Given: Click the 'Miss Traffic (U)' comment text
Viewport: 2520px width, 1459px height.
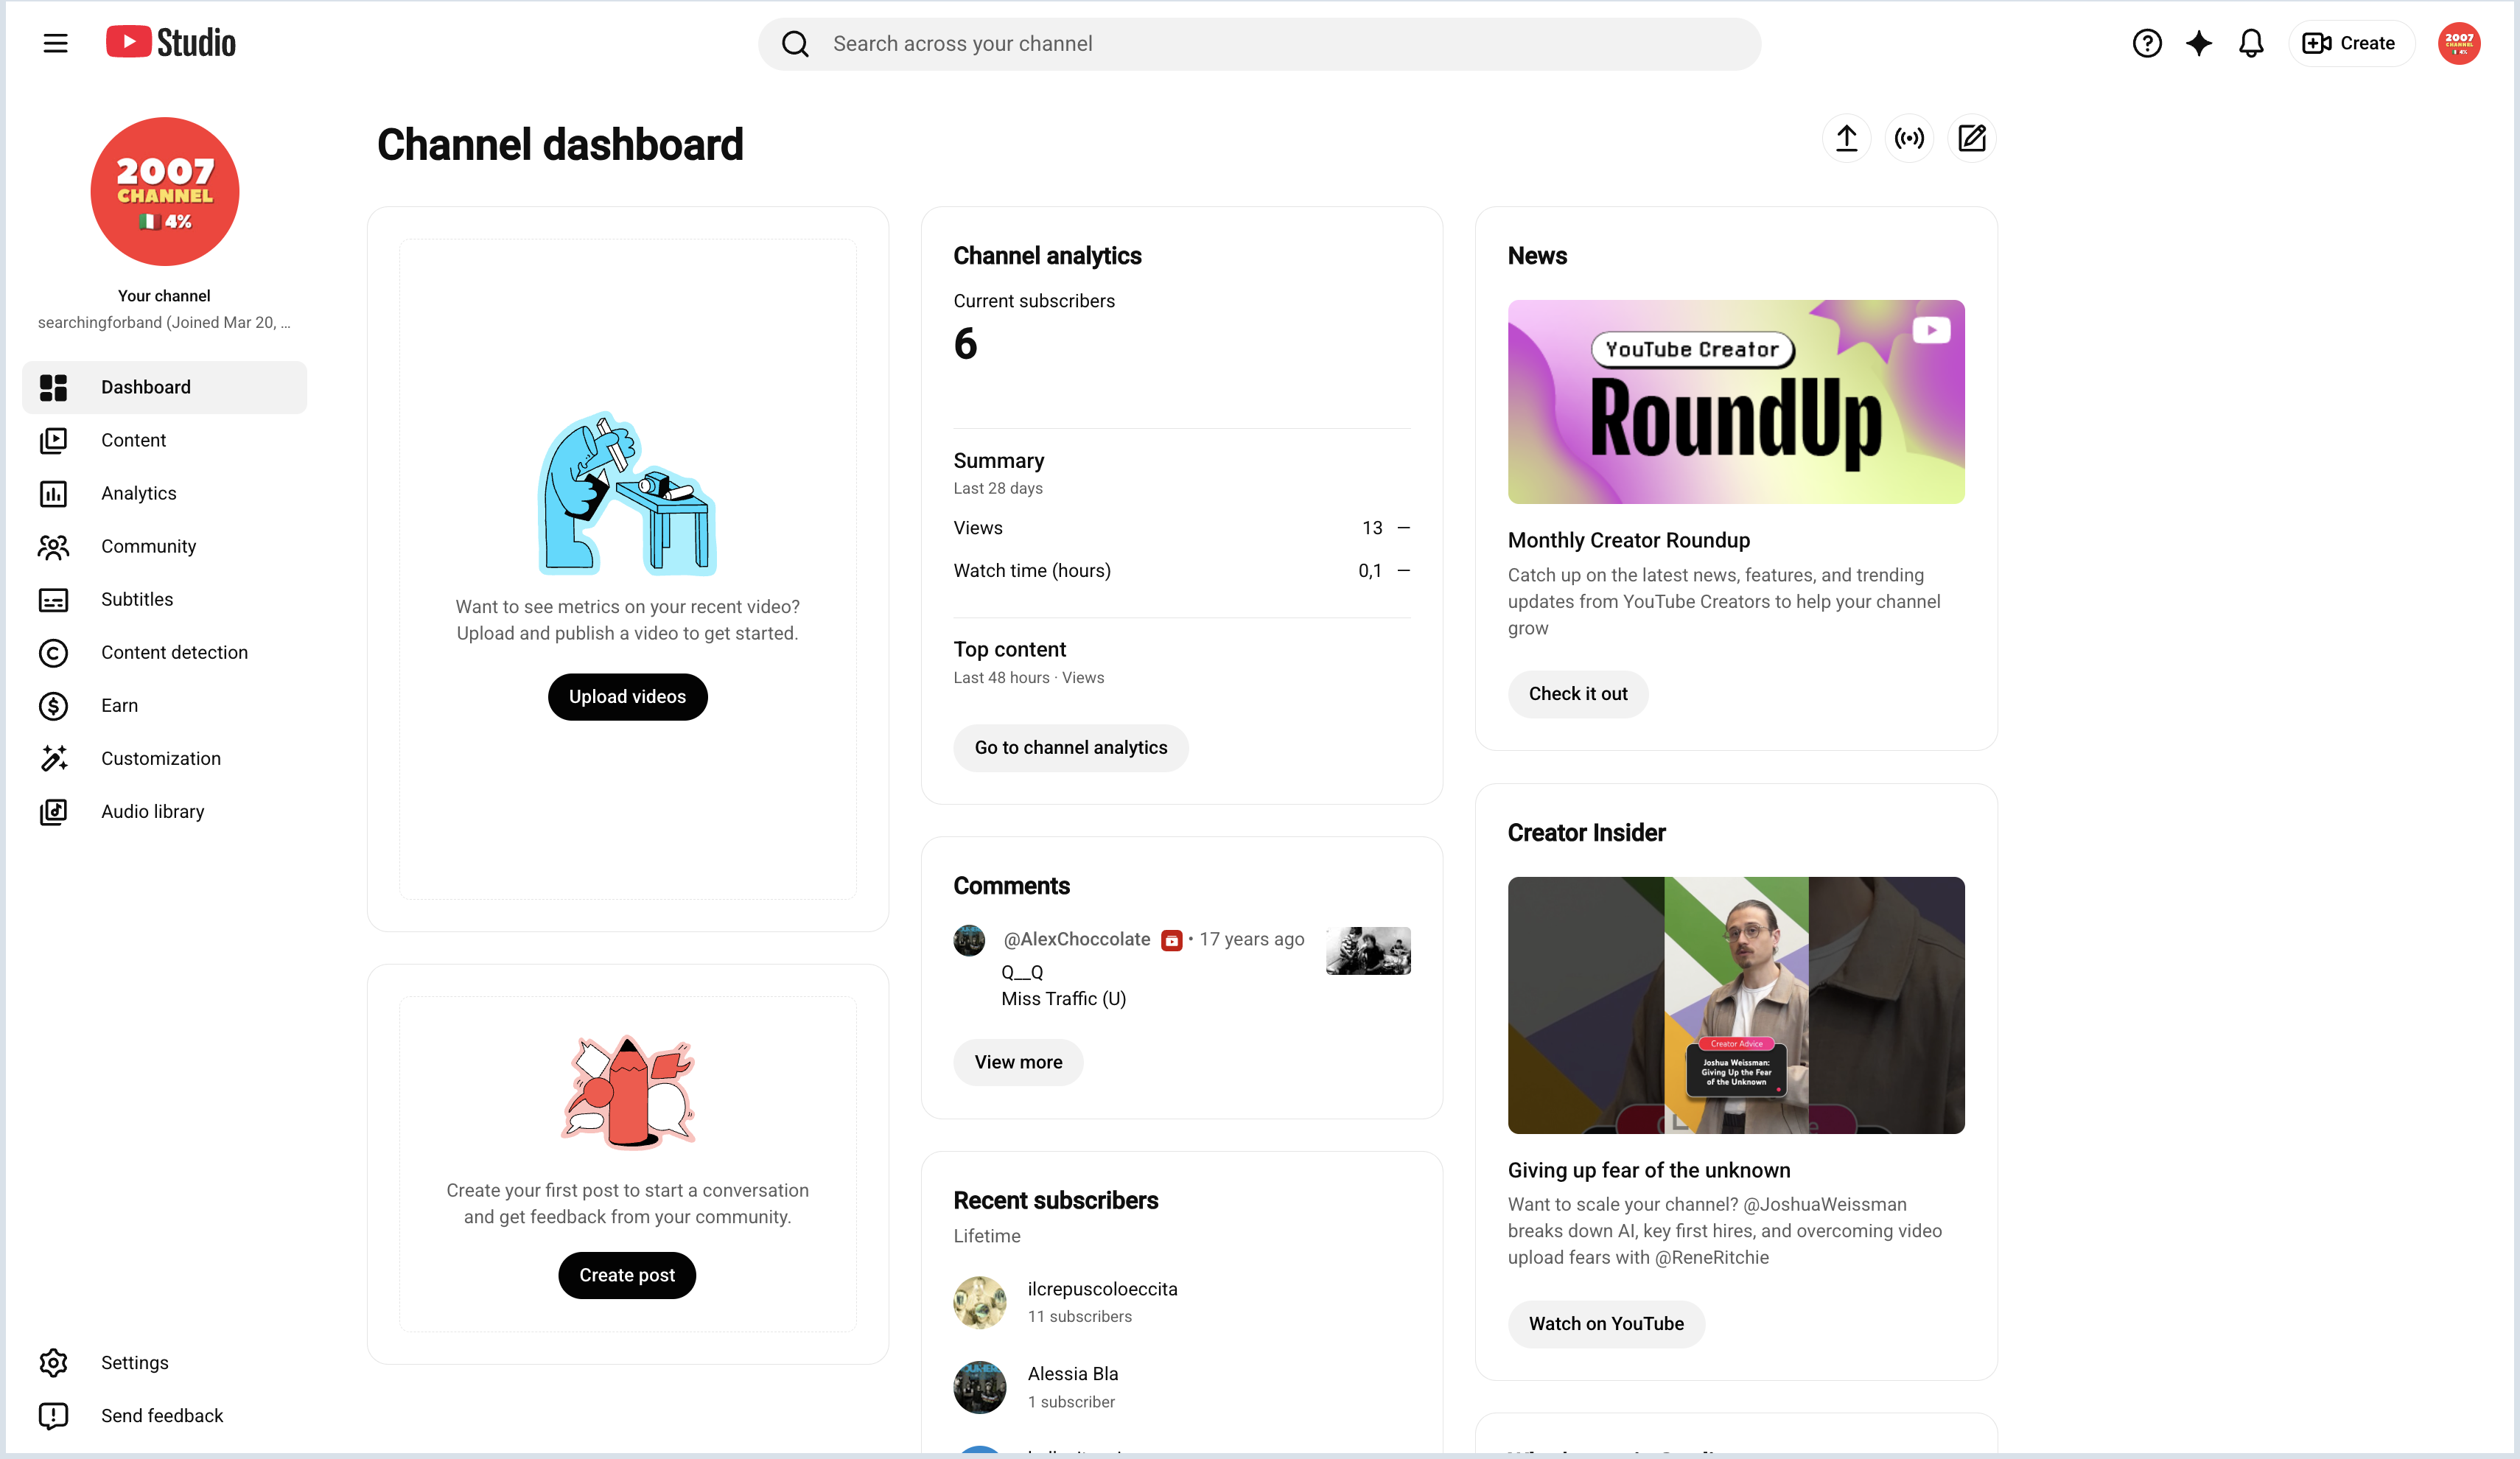Looking at the screenshot, I should tap(1063, 999).
